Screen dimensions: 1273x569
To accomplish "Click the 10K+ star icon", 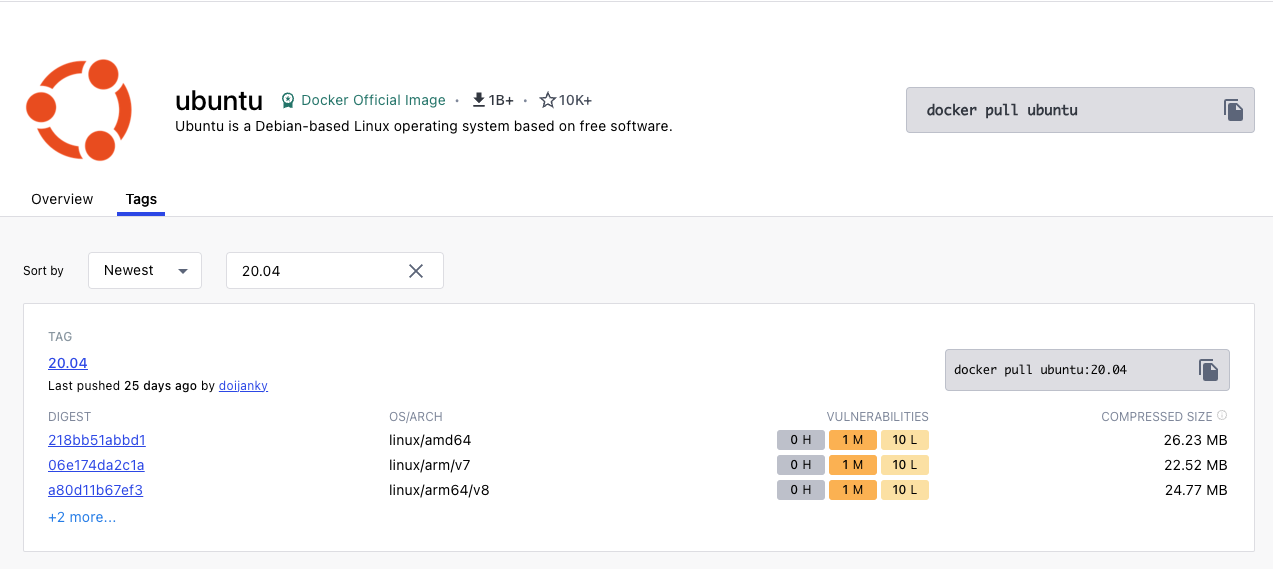I will click(x=547, y=100).
